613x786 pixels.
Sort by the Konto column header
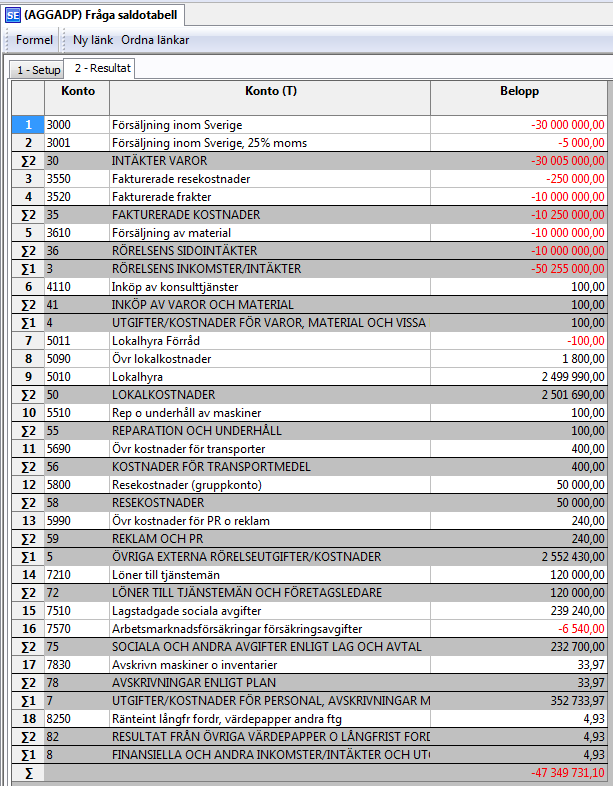click(78, 98)
